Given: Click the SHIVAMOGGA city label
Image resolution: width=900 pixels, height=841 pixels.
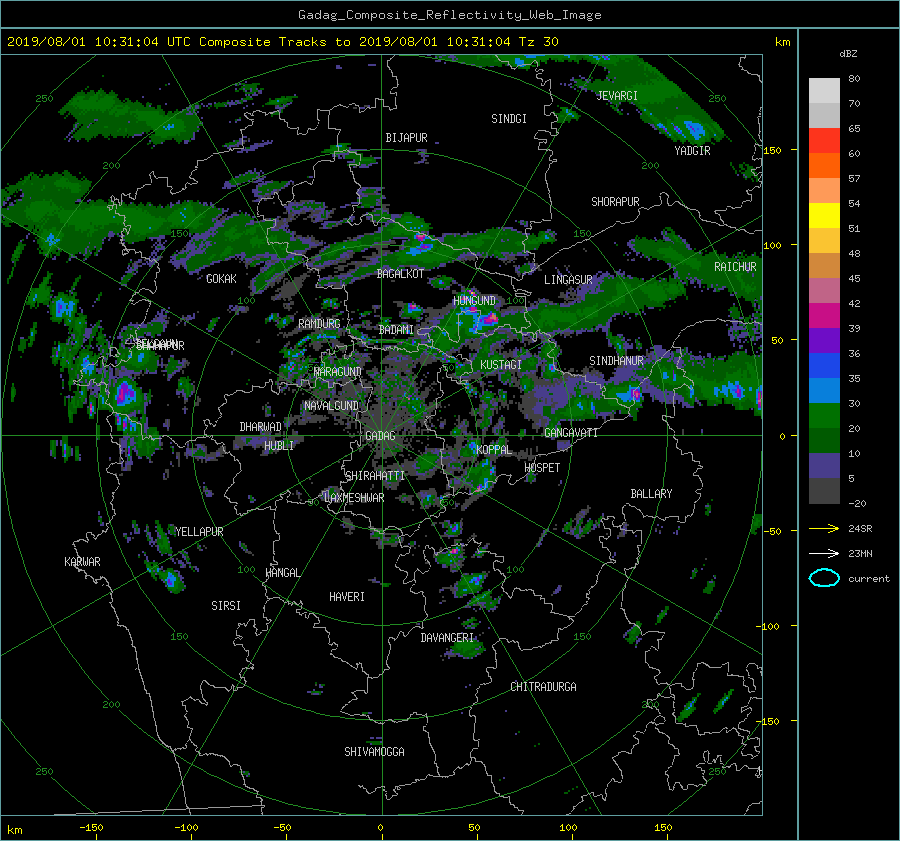Looking at the screenshot, I should 374,751.
